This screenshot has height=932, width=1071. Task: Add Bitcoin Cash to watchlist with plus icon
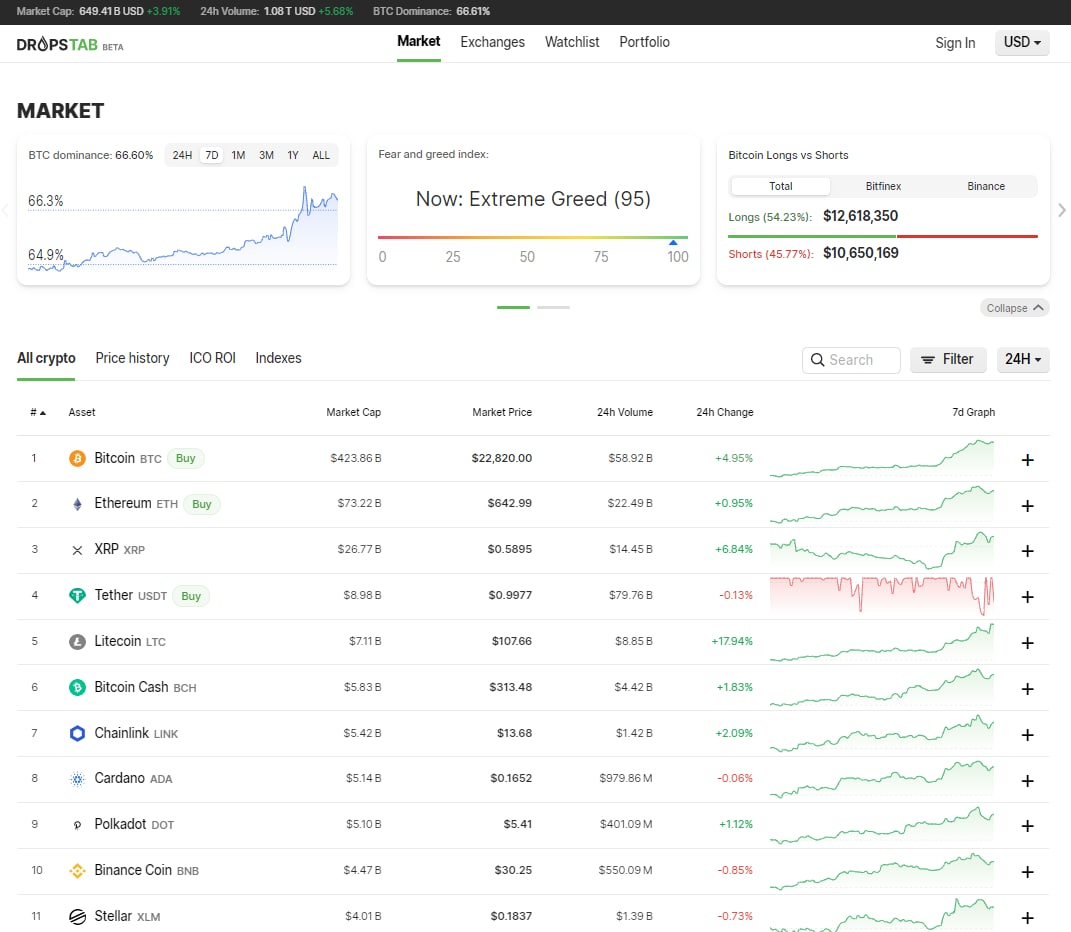pos(1027,689)
